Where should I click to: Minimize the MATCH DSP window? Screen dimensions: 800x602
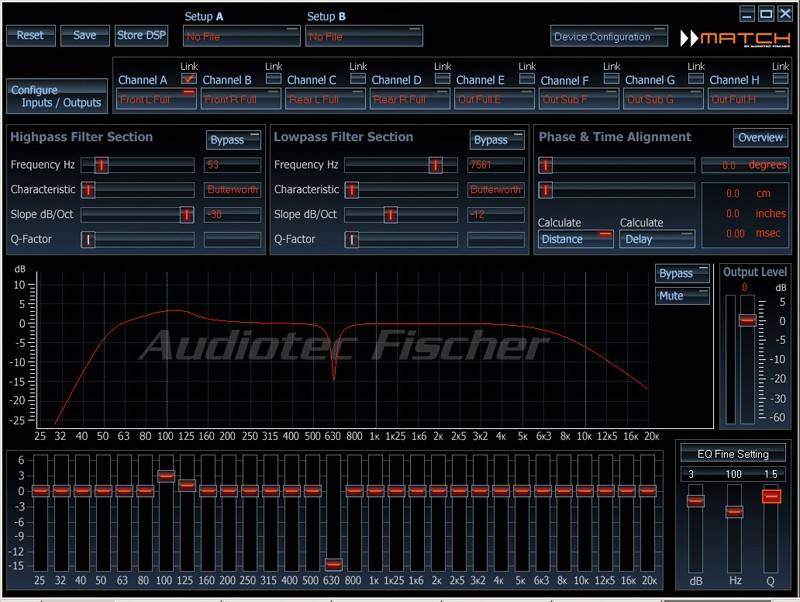(747, 14)
